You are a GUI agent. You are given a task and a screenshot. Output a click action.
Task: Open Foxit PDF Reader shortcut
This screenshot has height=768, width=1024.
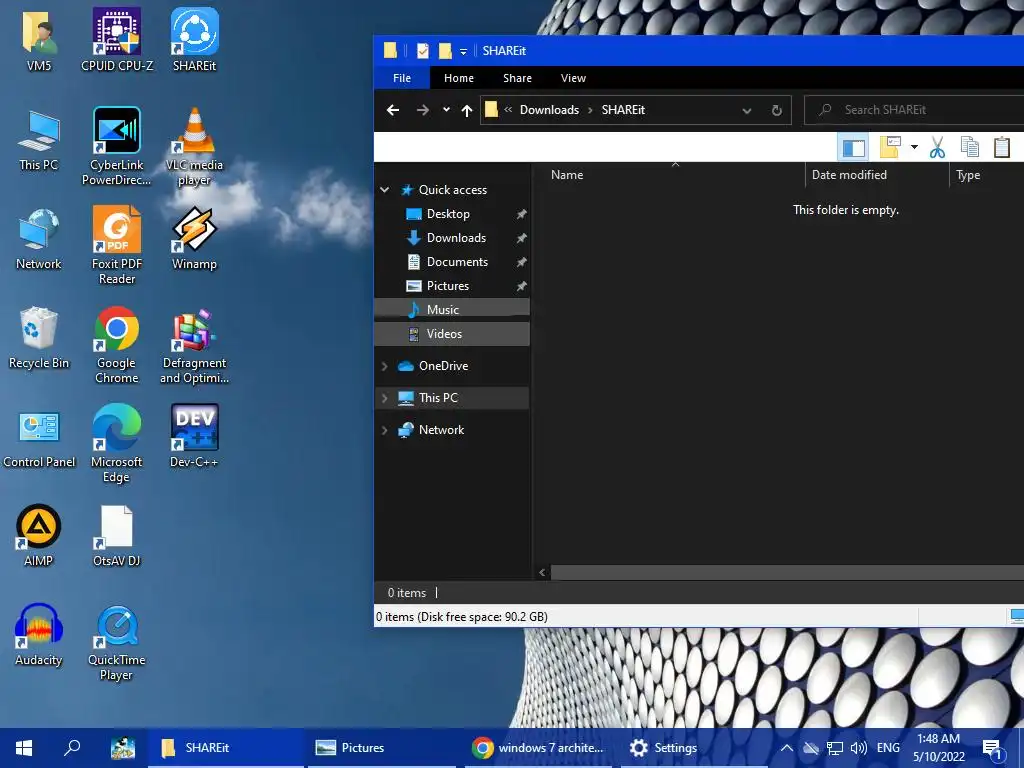117,245
